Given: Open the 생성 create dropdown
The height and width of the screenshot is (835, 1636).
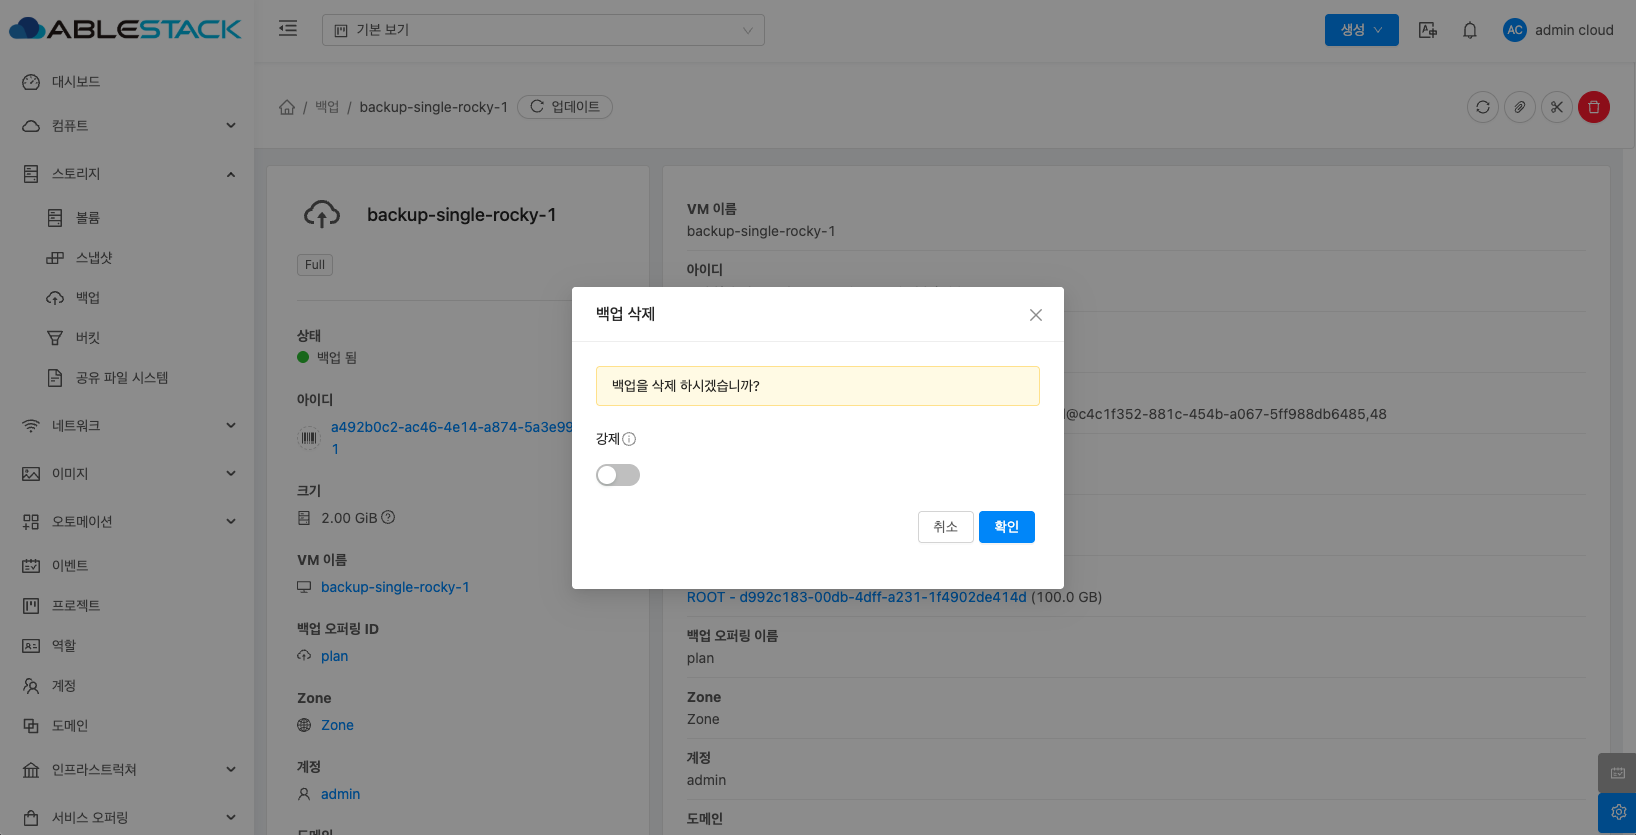Looking at the screenshot, I should click(1361, 30).
